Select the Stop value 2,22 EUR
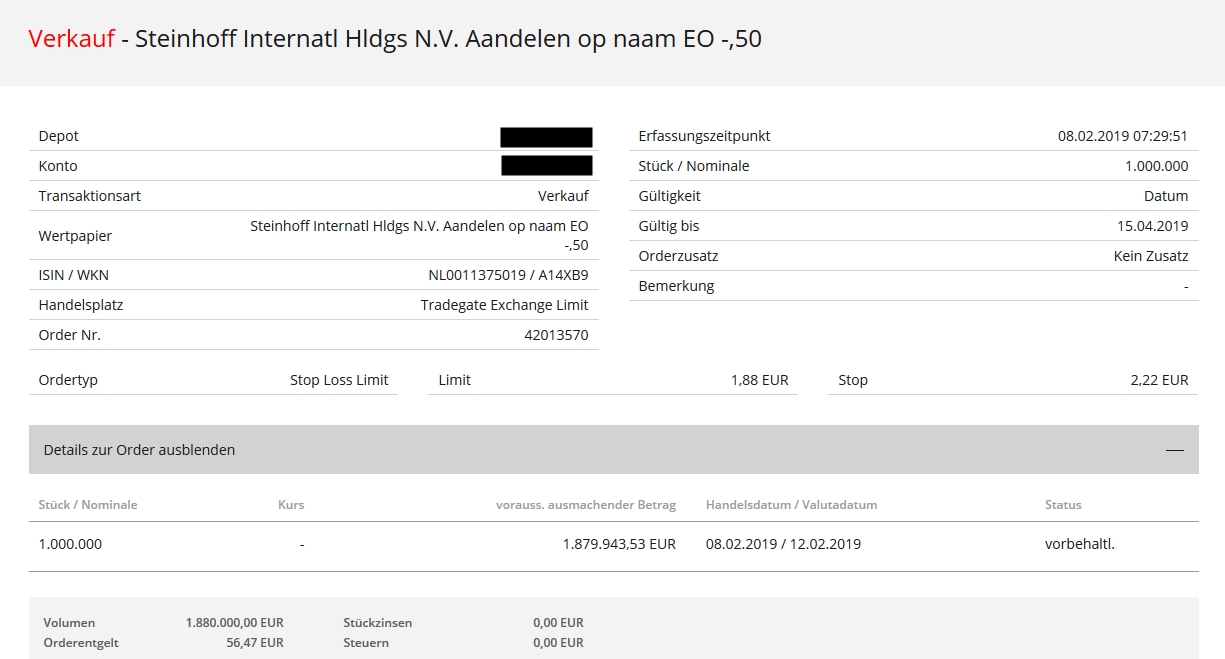Image resolution: width=1225 pixels, height=659 pixels. 1160,380
